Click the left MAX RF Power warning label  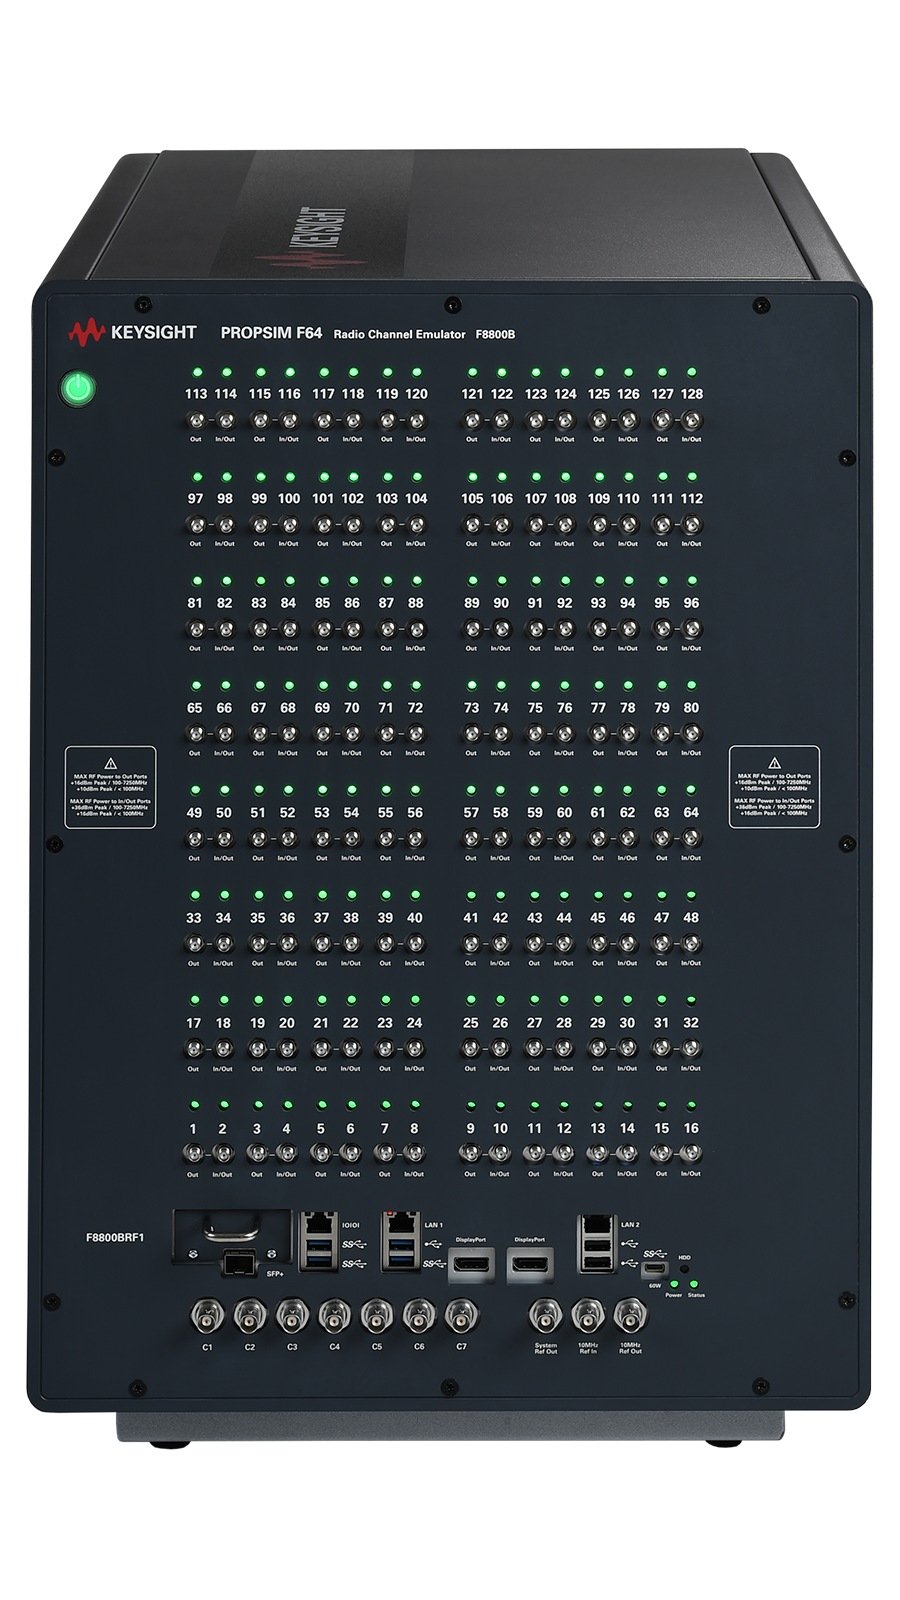tap(110, 787)
